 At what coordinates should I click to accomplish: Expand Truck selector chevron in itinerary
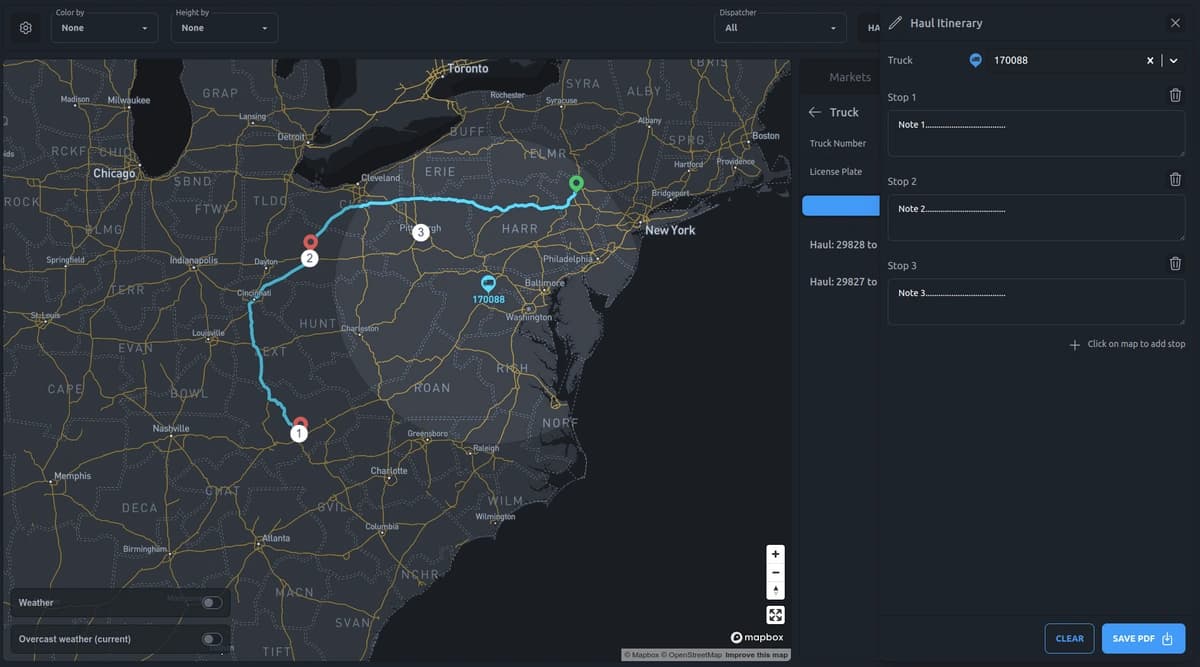[1174, 61]
